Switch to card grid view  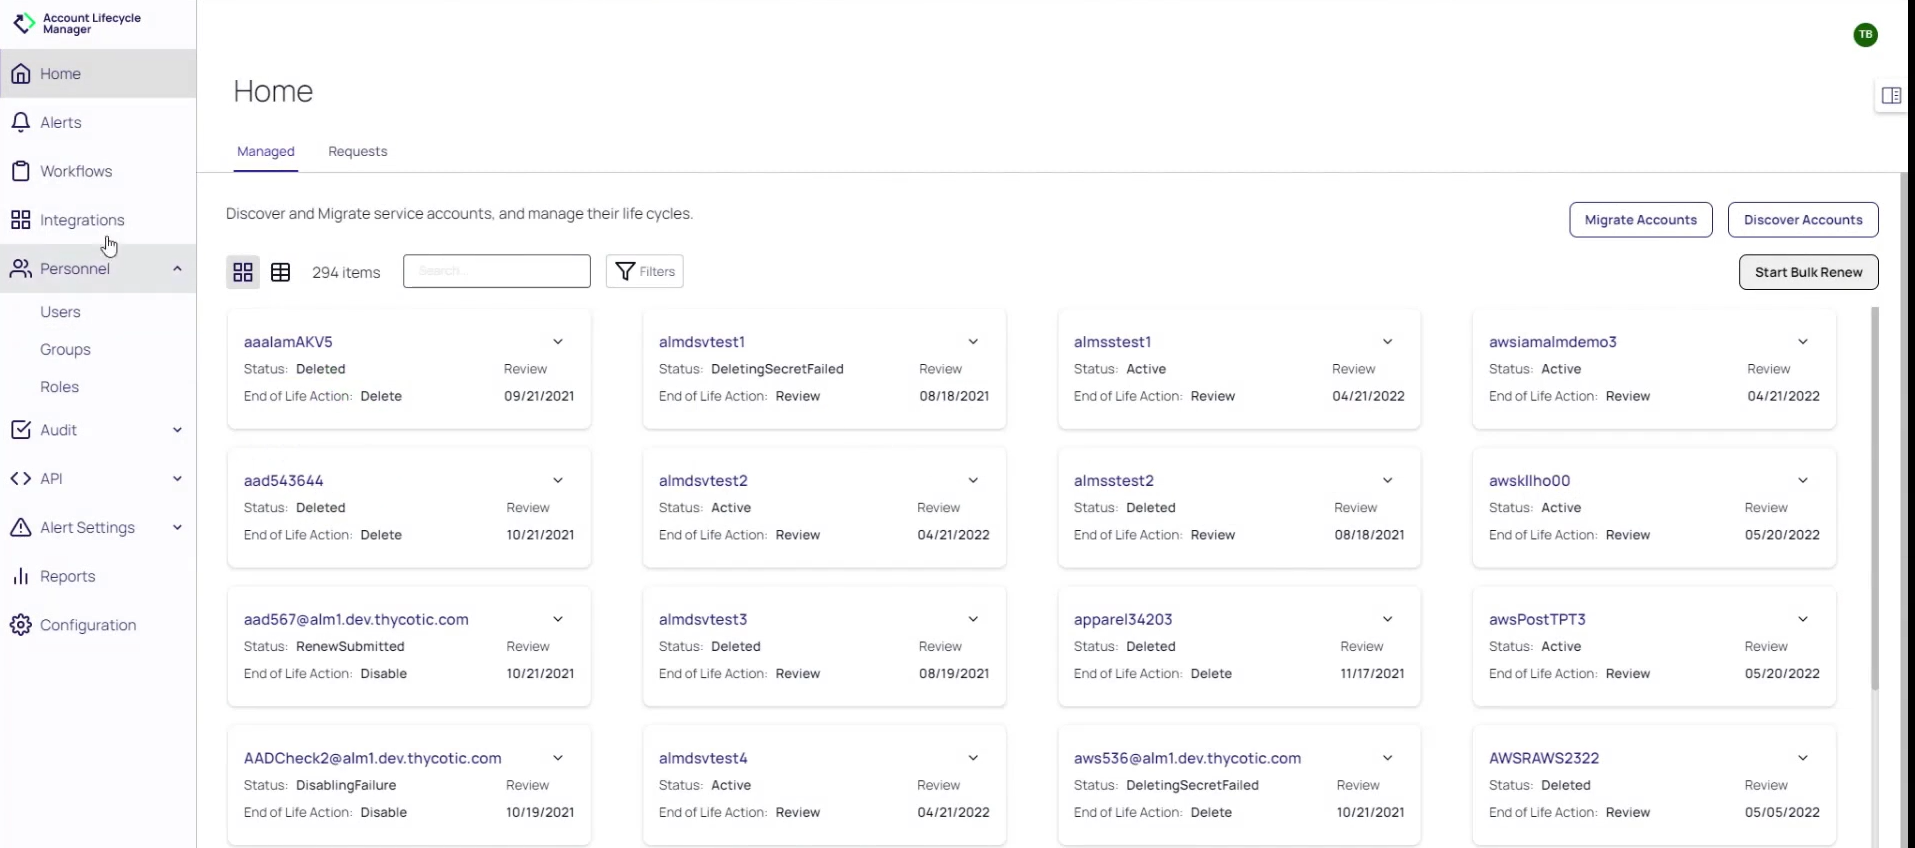[x=243, y=272]
